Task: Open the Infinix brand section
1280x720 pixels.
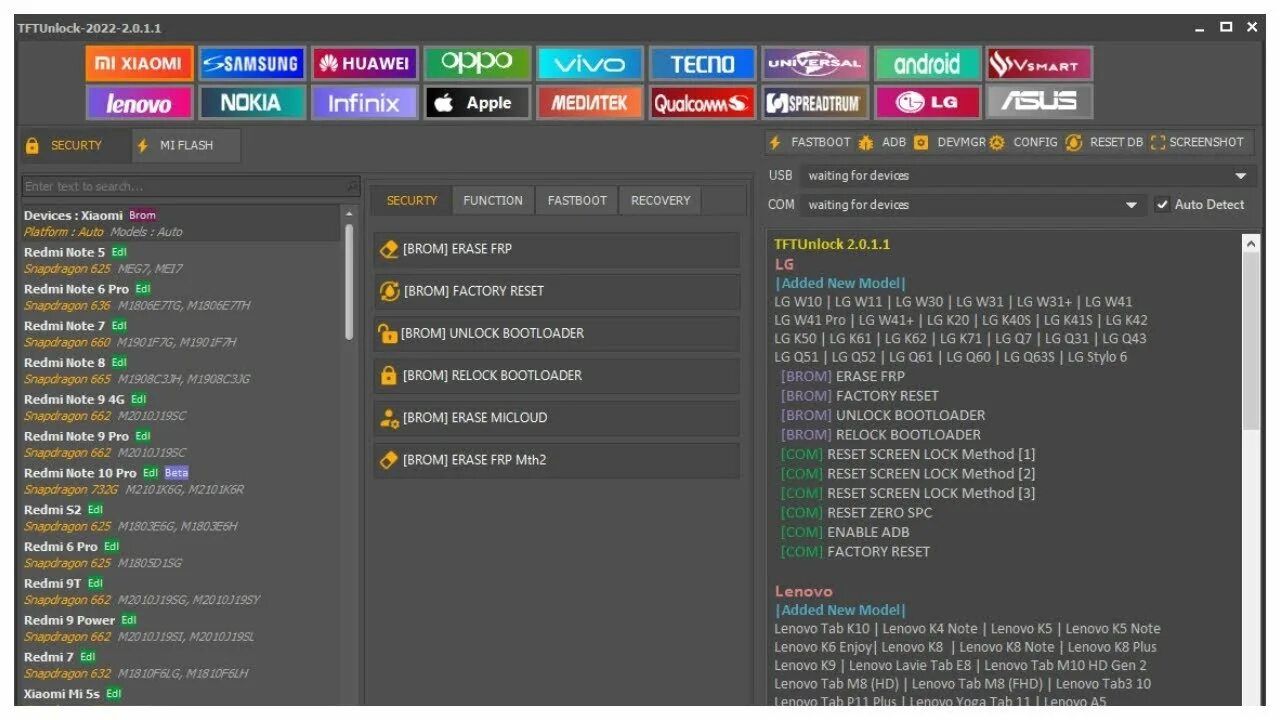Action: click(364, 102)
